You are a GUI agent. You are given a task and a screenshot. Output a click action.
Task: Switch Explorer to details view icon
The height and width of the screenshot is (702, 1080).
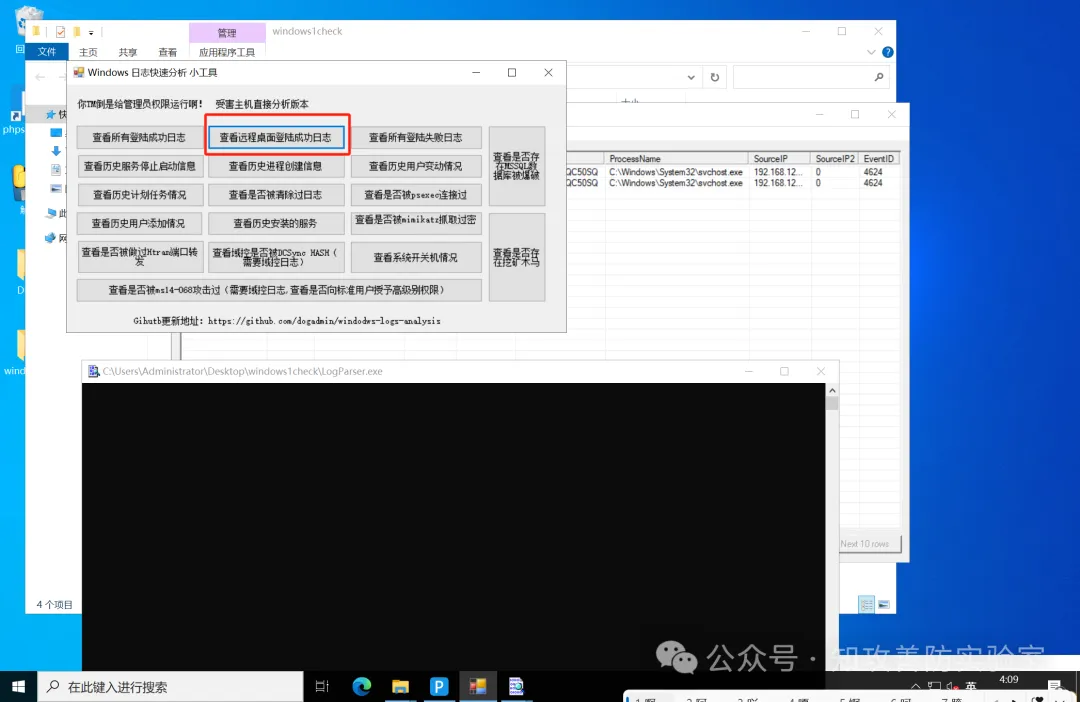(866, 604)
